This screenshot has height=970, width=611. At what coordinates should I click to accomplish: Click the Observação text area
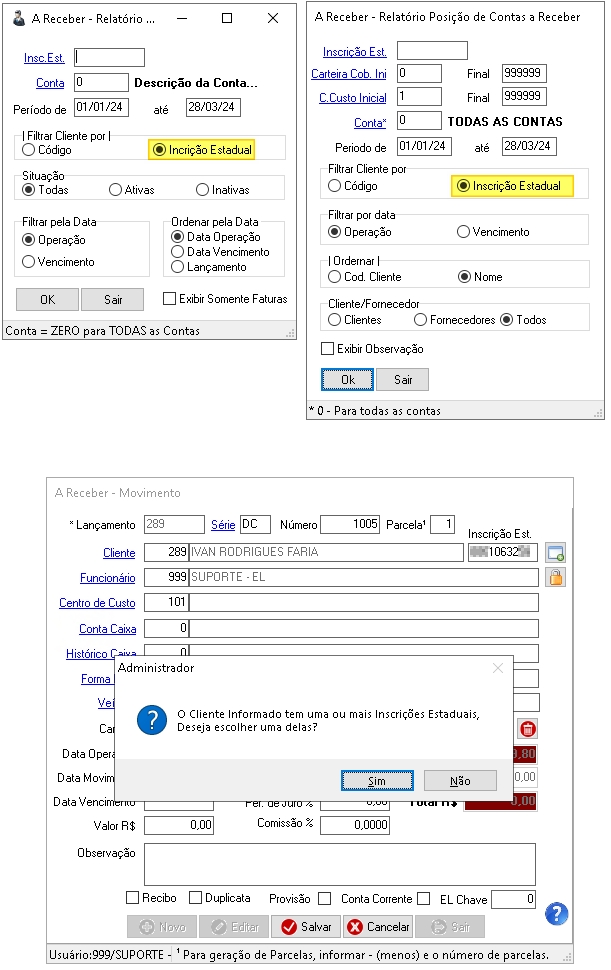[340, 864]
